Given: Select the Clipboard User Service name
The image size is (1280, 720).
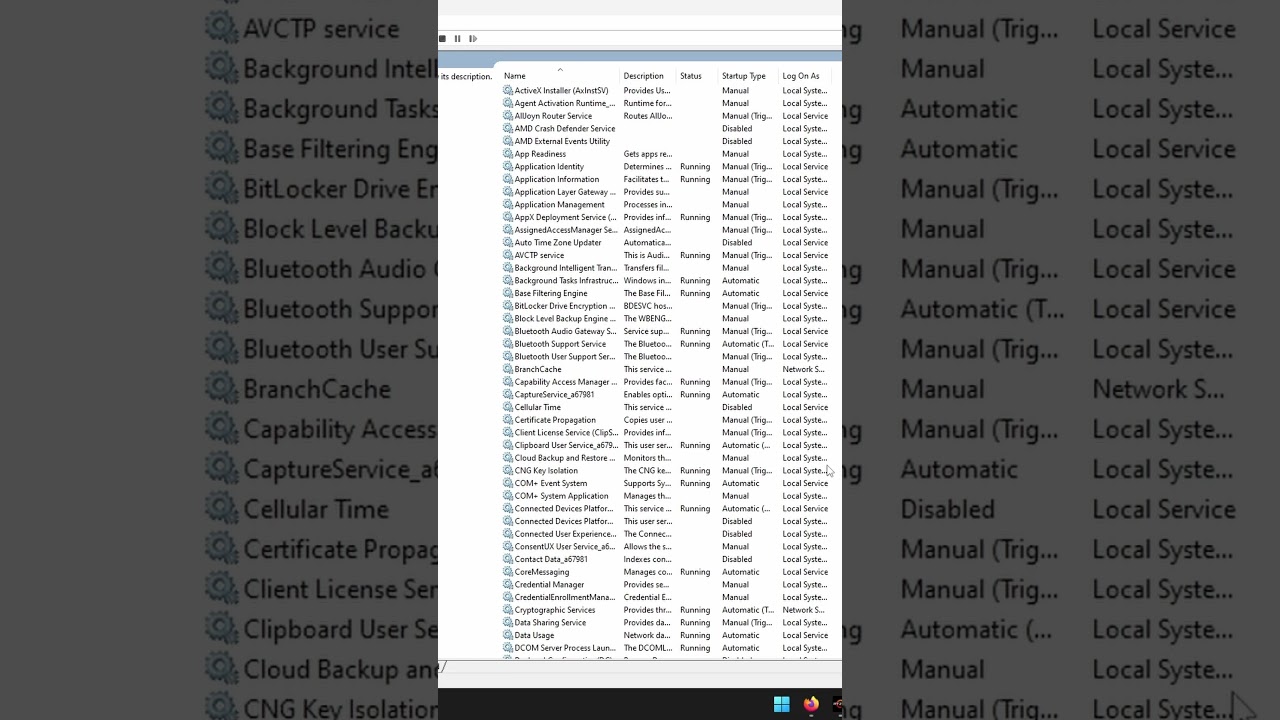Looking at the screenshot, I should coord(566,445).
